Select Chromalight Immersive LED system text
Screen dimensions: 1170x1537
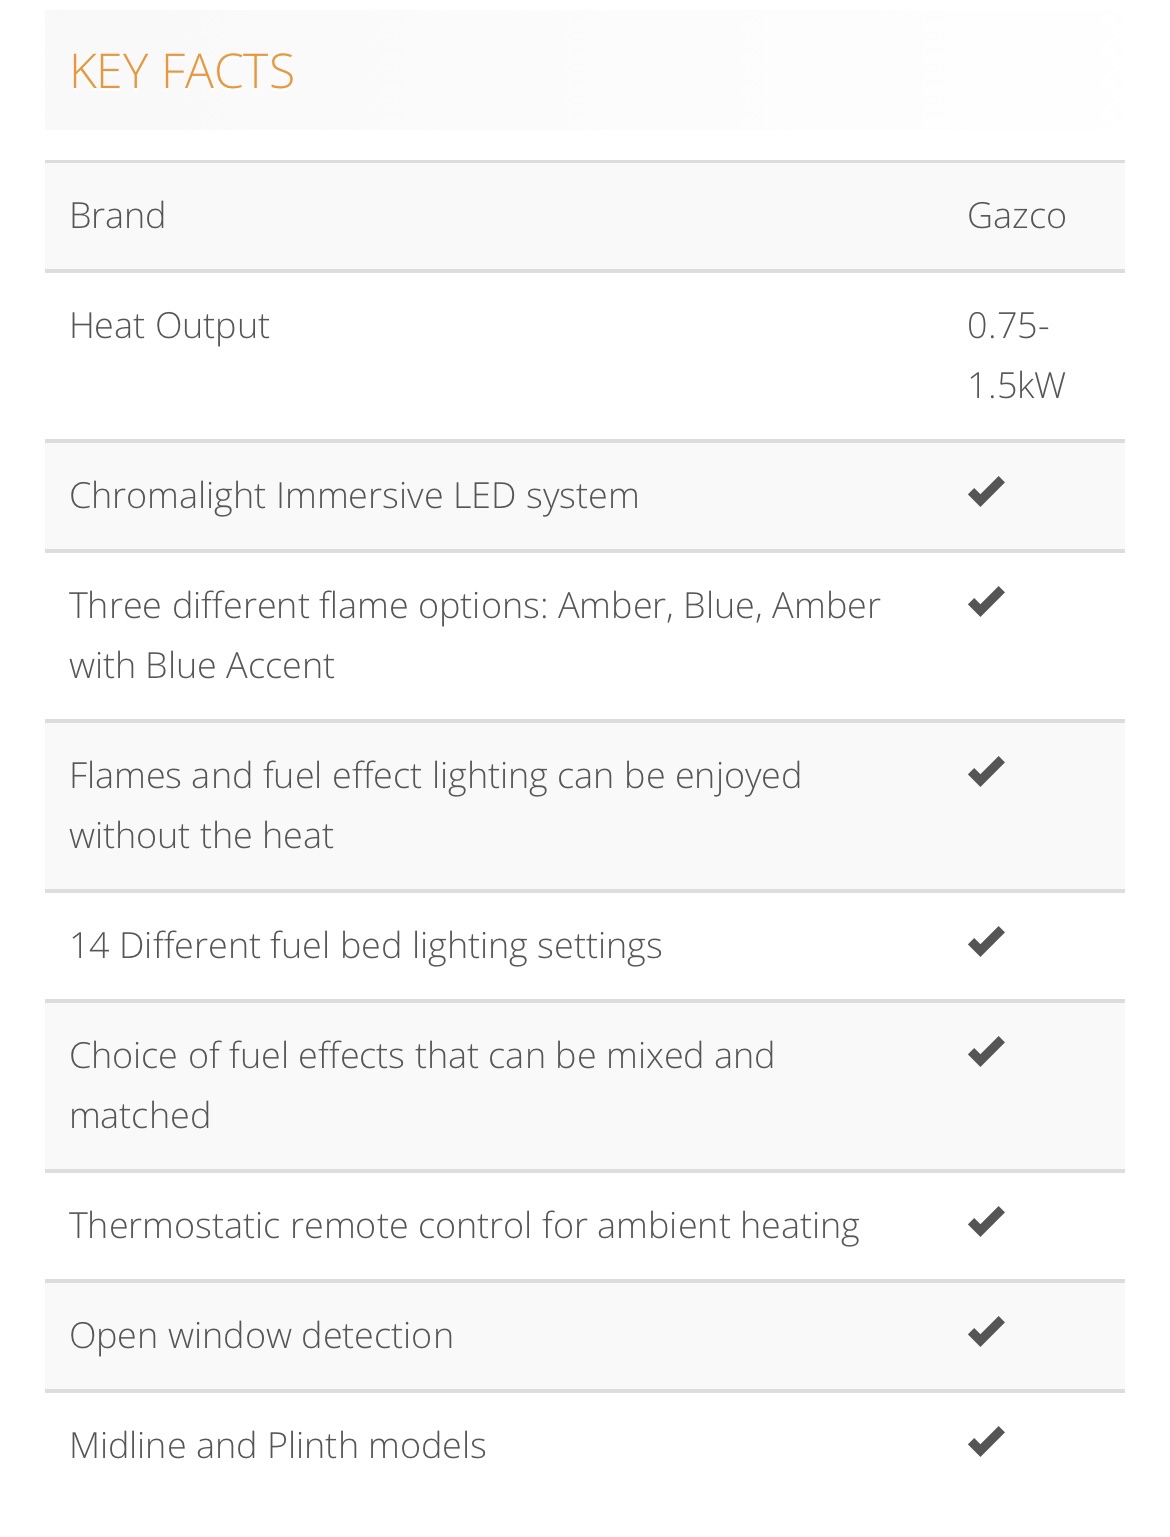[354, 497]
